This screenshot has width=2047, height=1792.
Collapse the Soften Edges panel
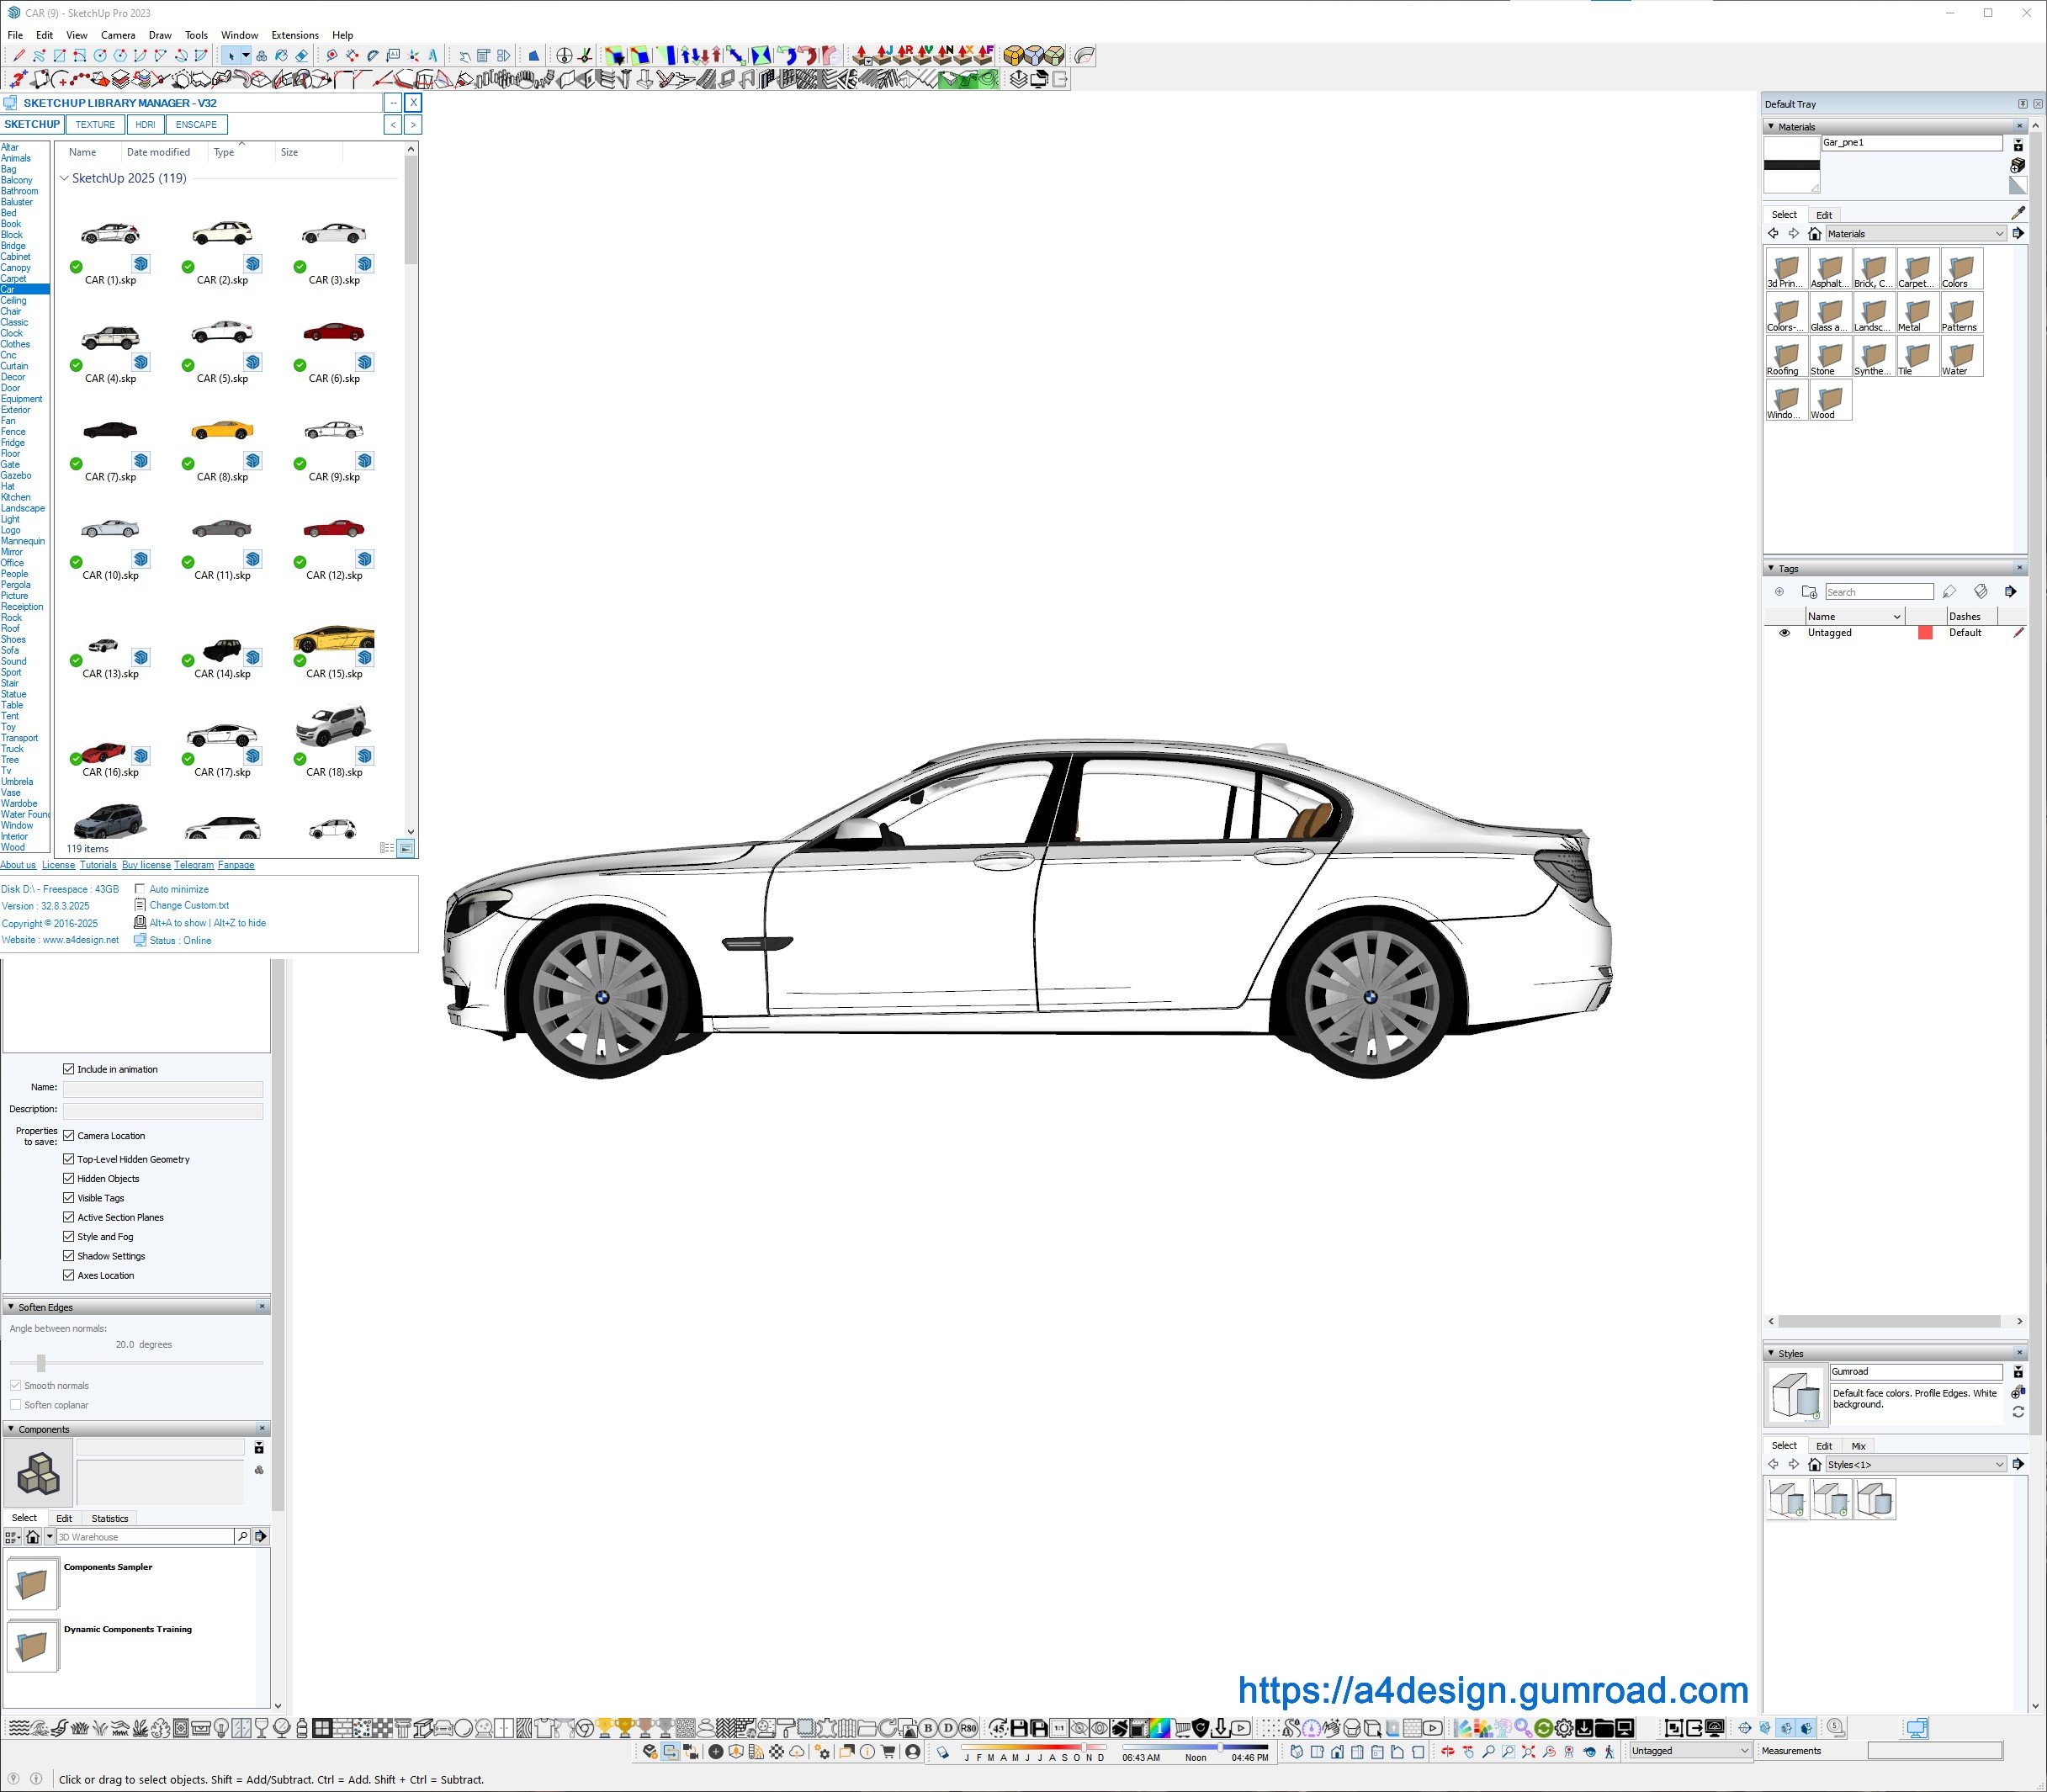point(11,1307)
